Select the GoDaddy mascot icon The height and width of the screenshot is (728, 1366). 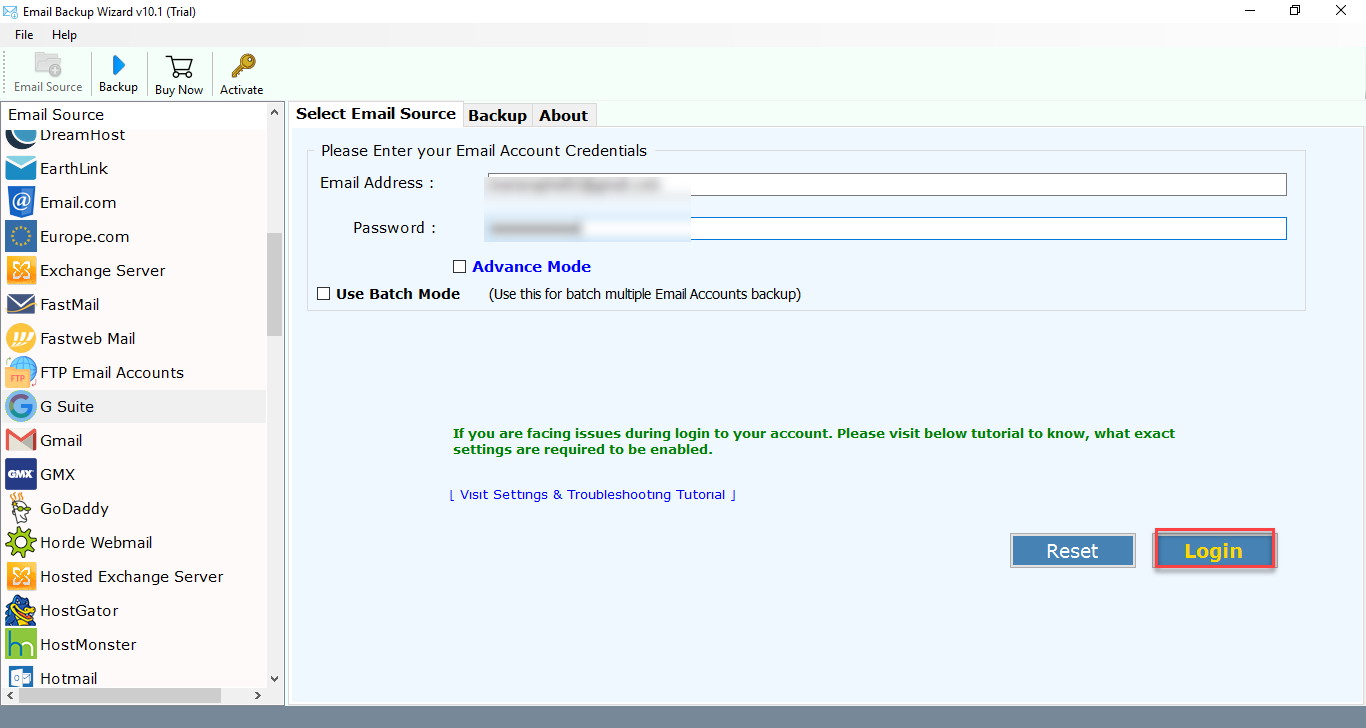point(21,509)
